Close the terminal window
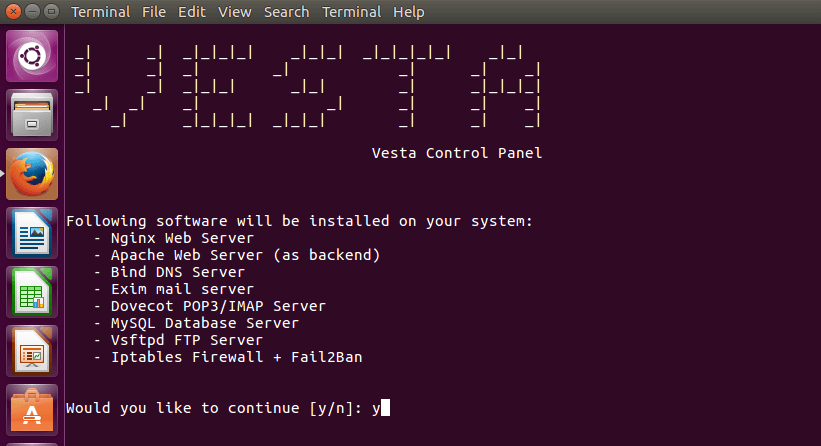The width and height of the screenshot is (821, 446). click(x=14, y=12)
